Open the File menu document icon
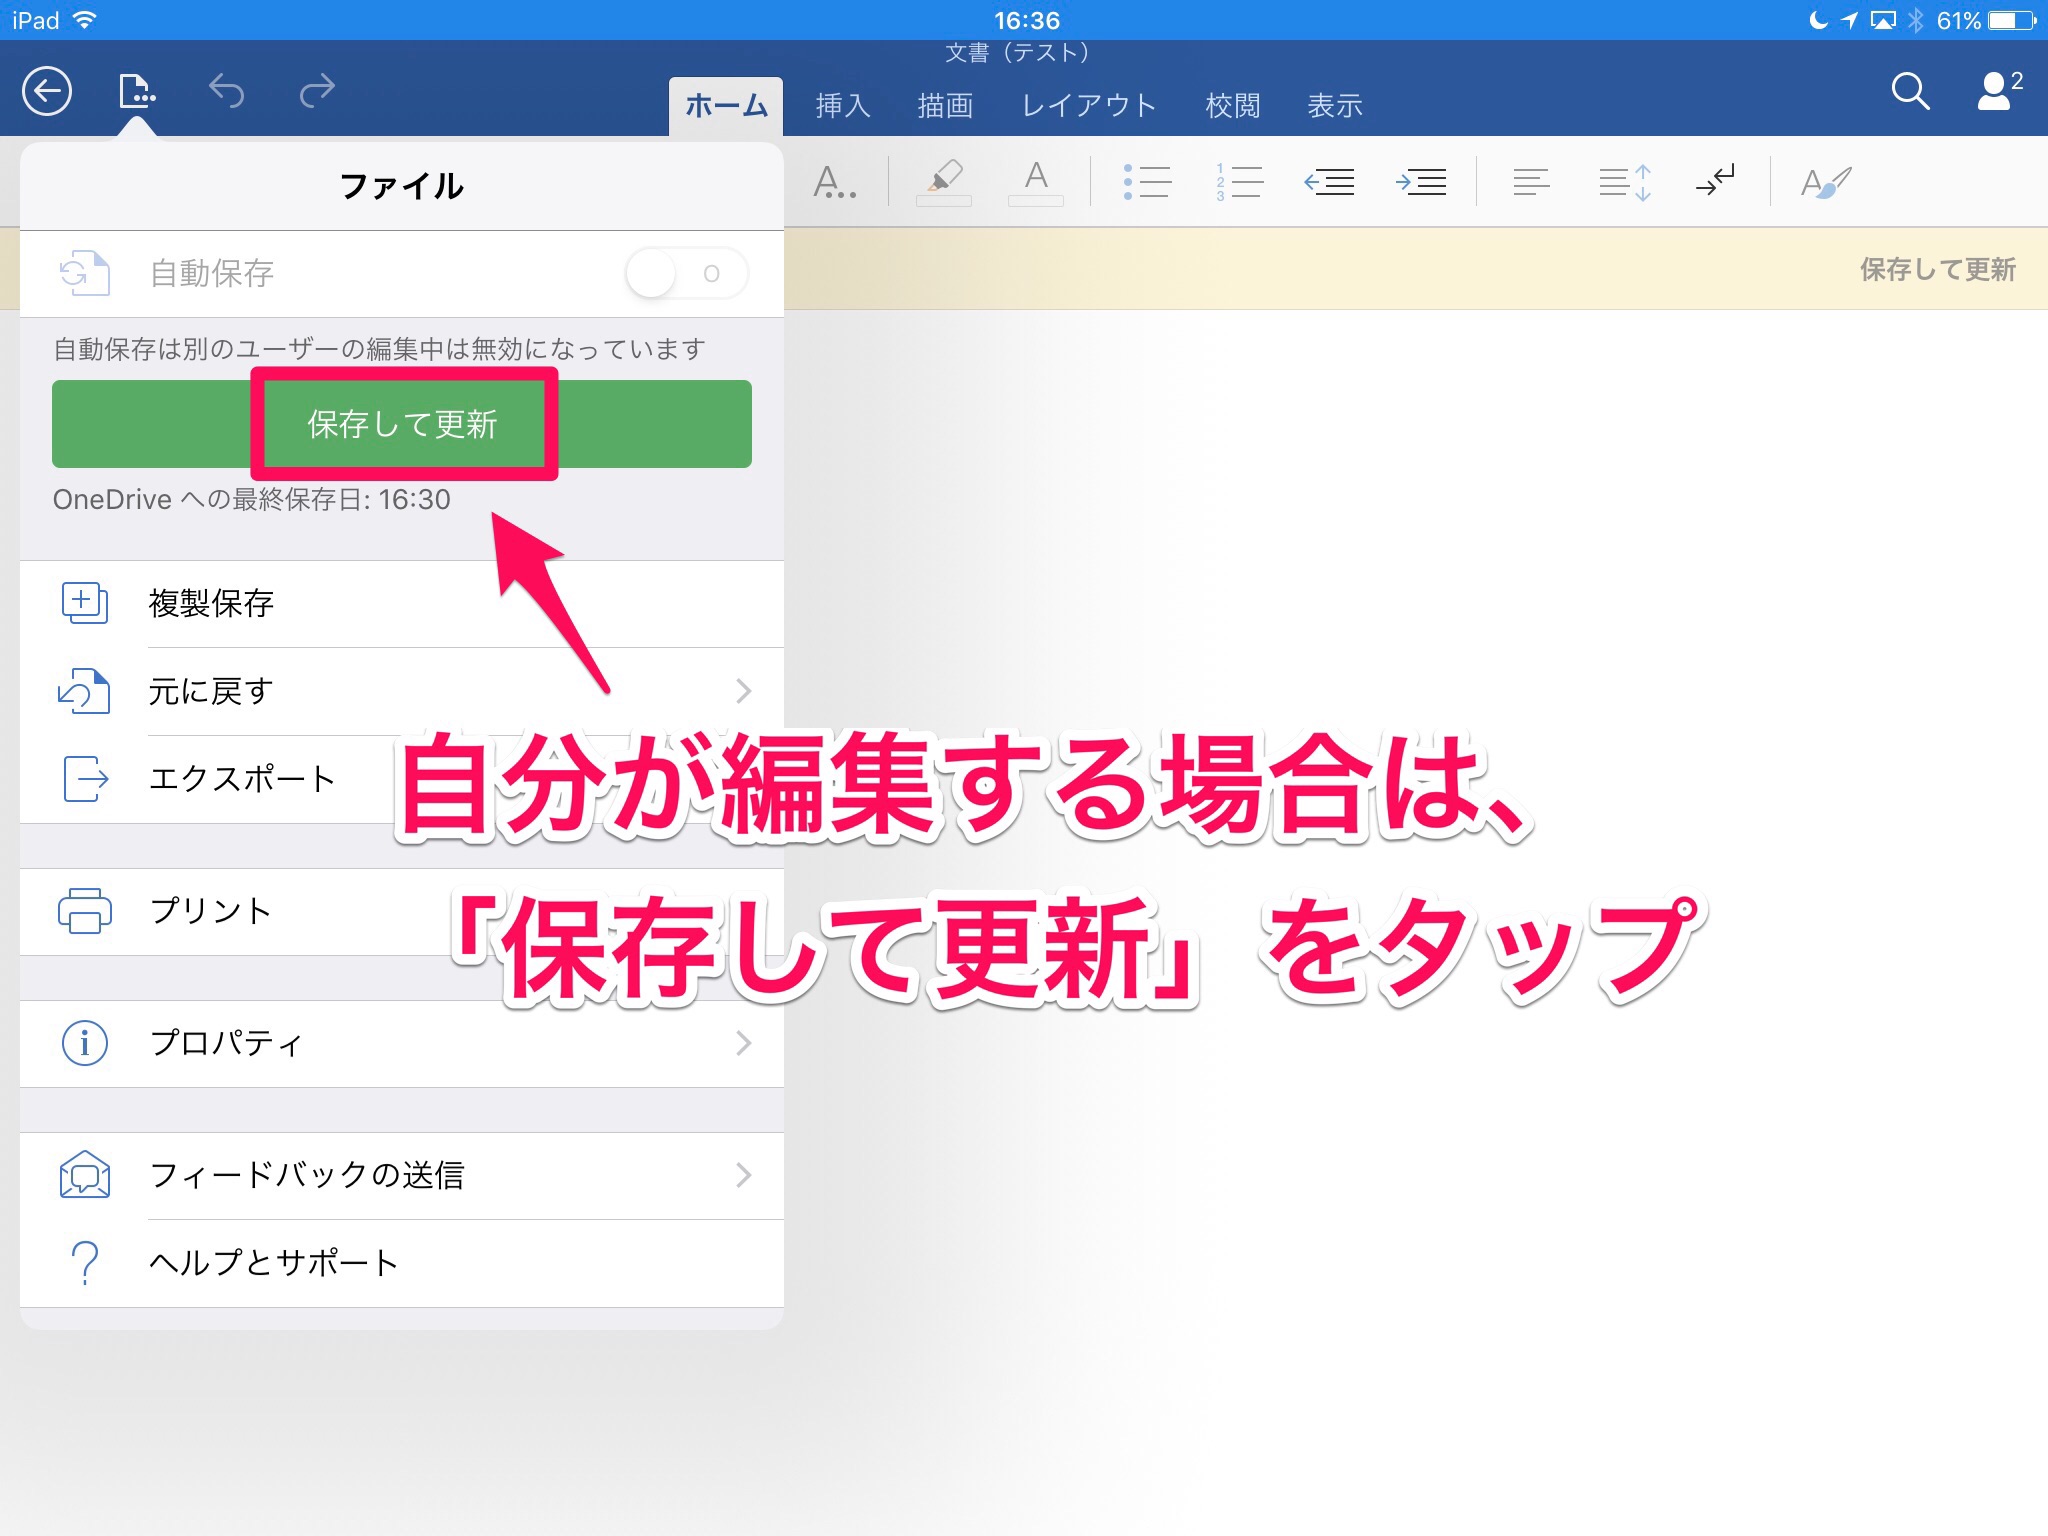Image resolution: width=2048 pixels, height=1536 pixels. (x=136, y=92)
